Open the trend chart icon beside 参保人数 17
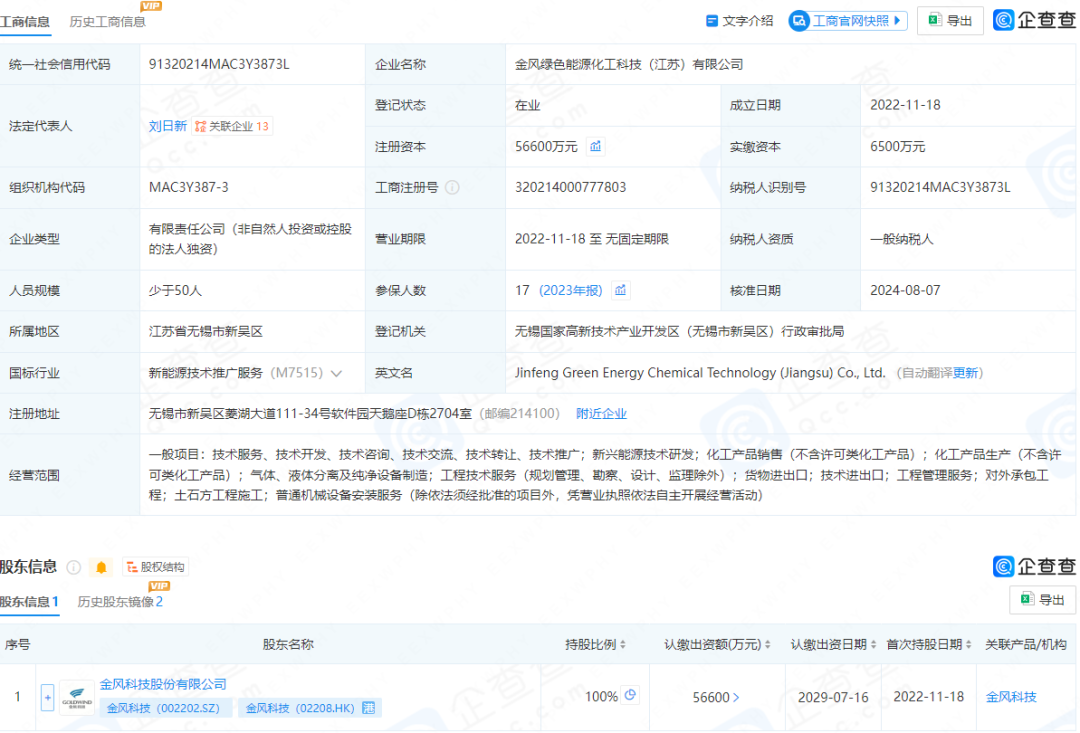Viewport: 1080px width, 733px height. pyautogui.click(x=621, y=290)
